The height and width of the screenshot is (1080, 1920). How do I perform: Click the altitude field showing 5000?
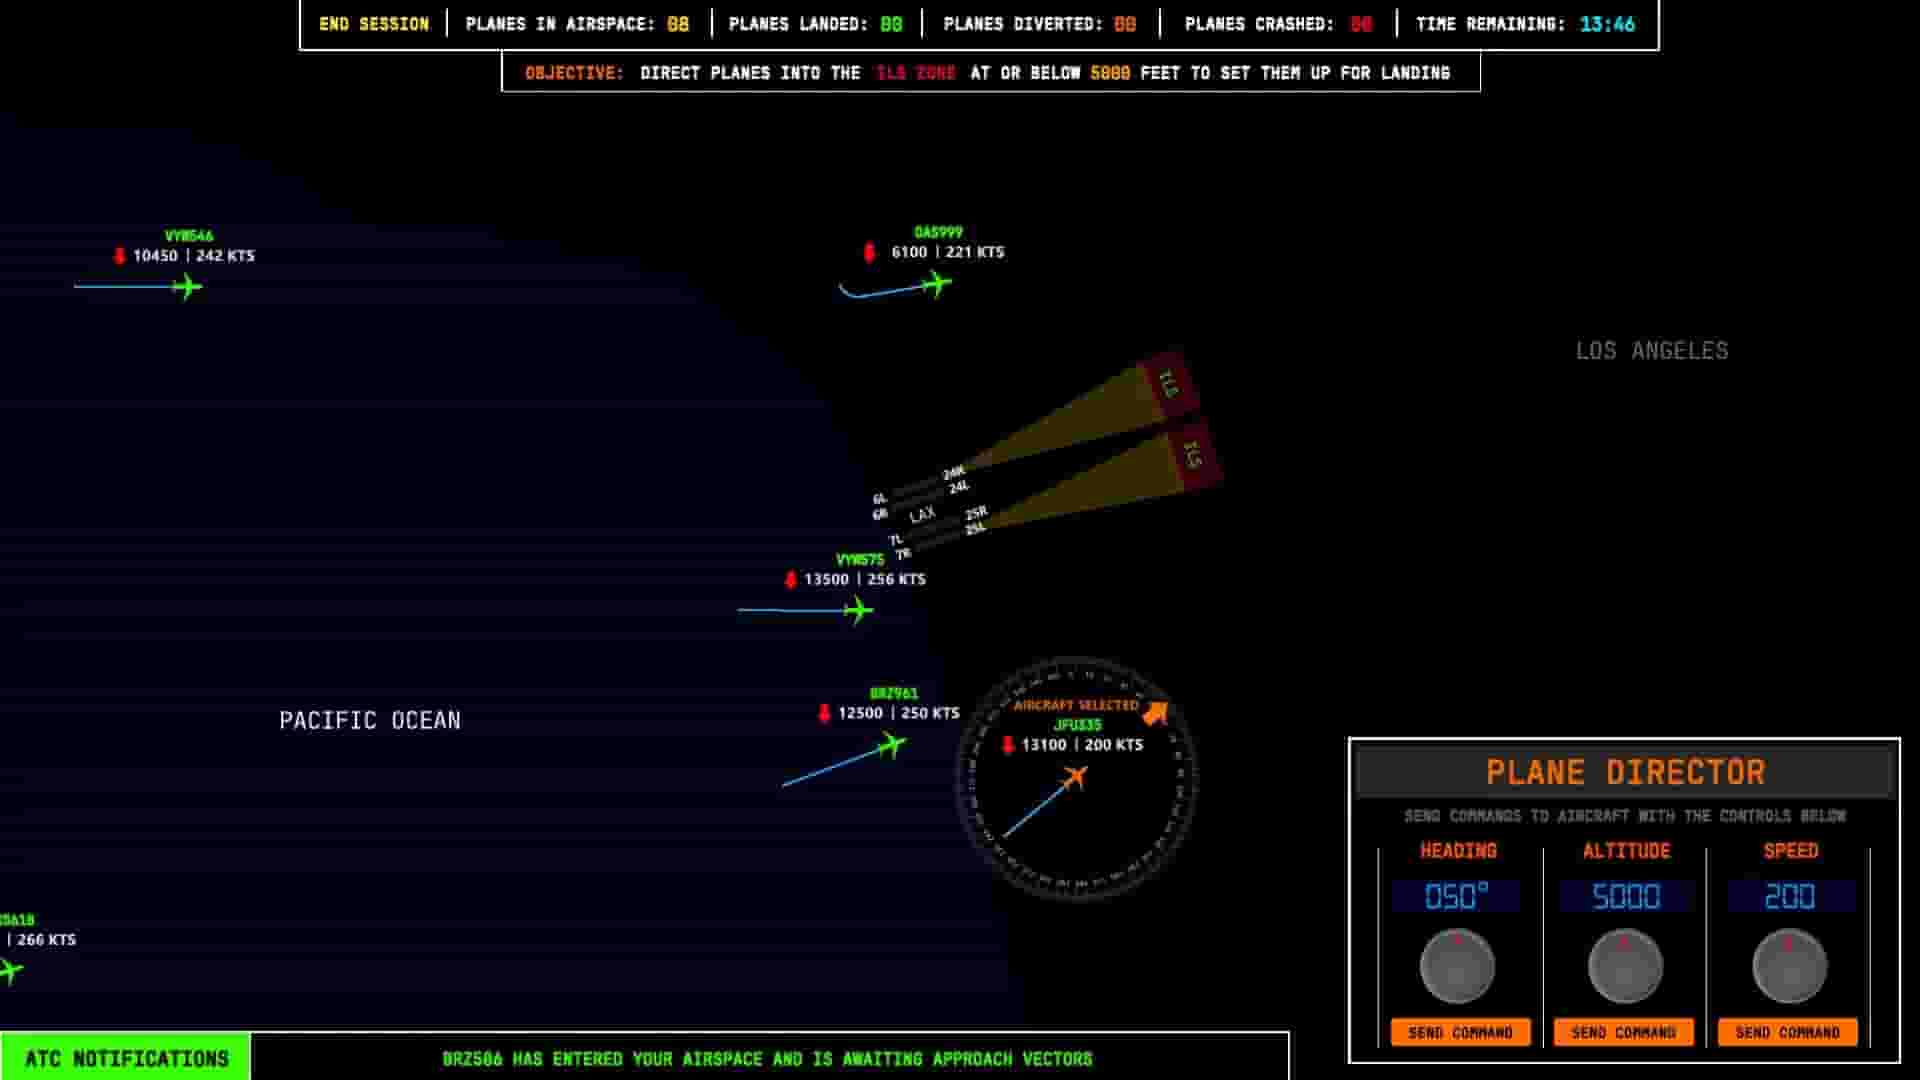click(x=1624, y=897)
